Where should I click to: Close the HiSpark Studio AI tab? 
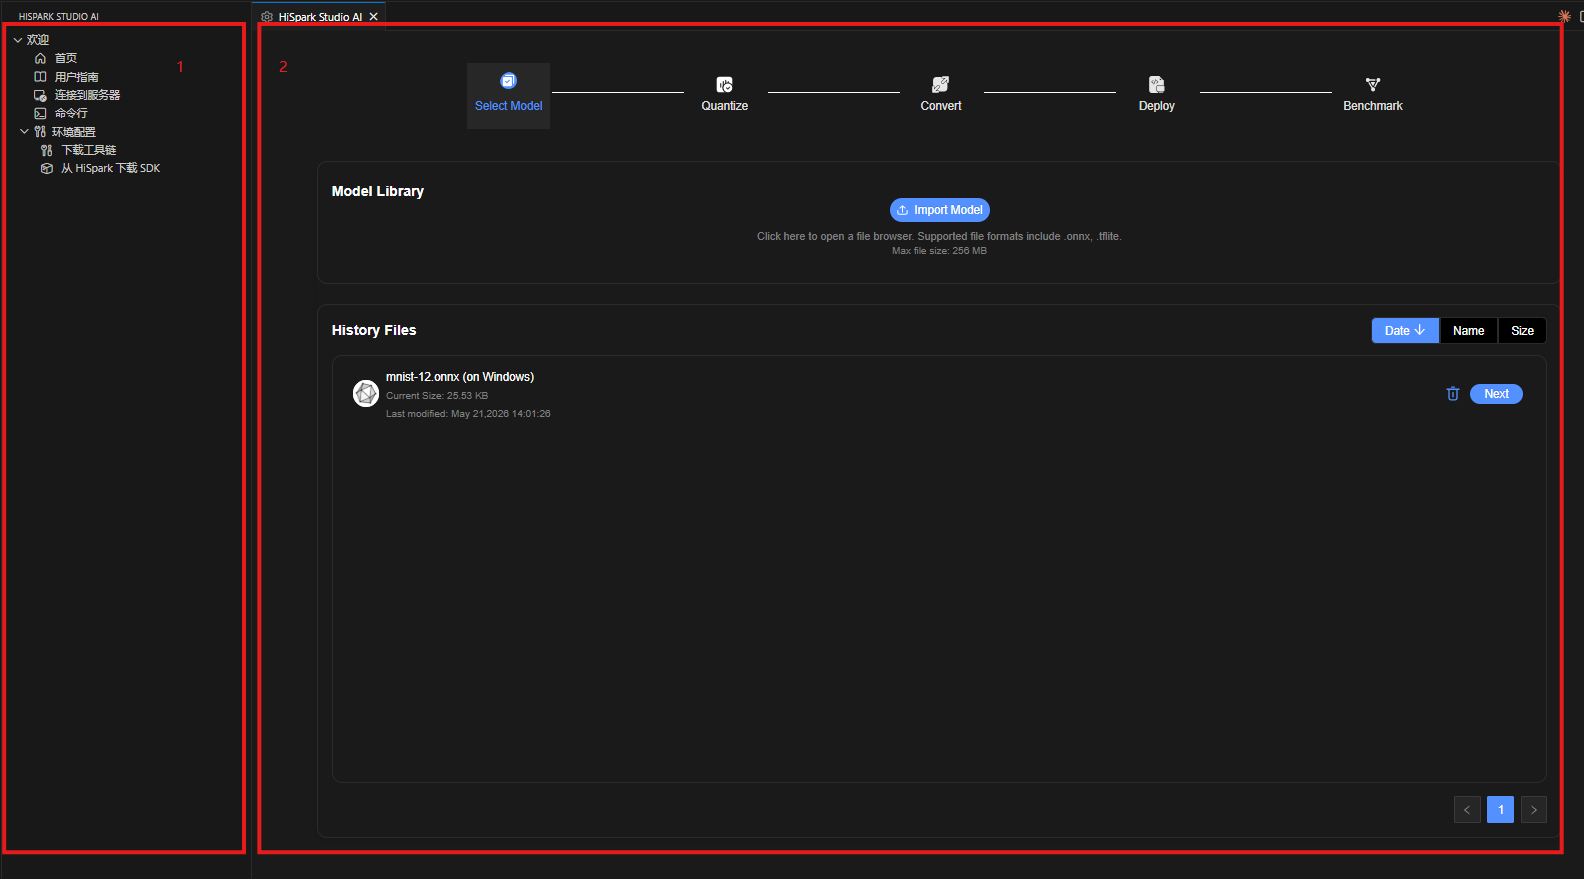pos(374,17)
